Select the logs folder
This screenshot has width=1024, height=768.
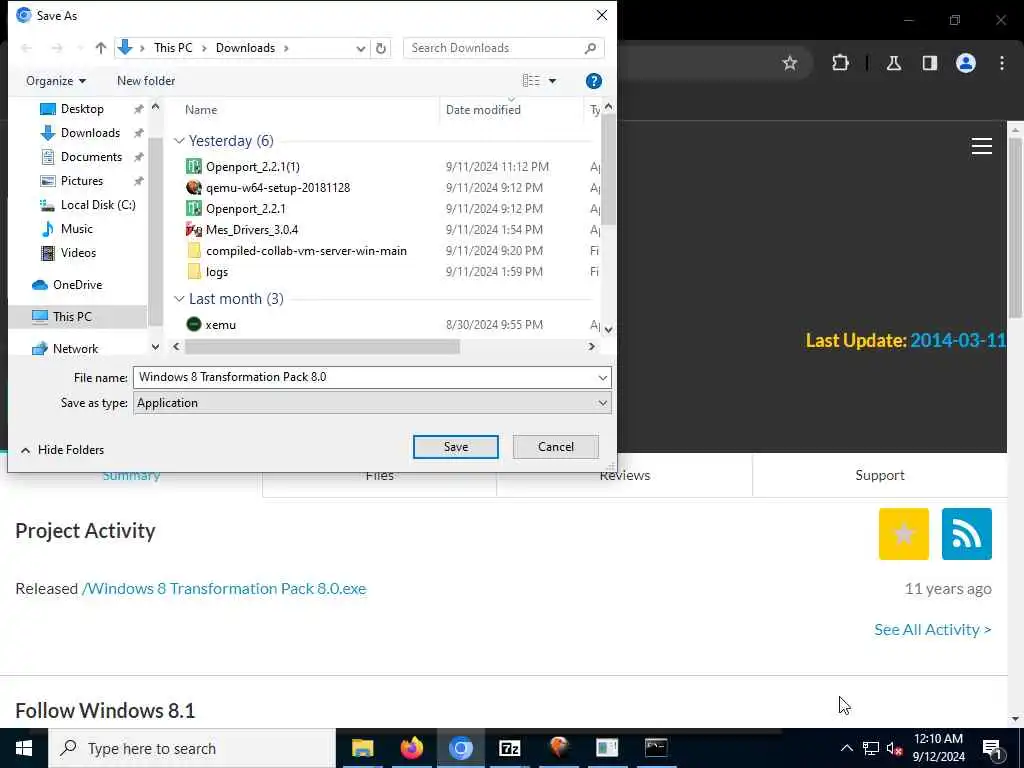tap(217, 272)
